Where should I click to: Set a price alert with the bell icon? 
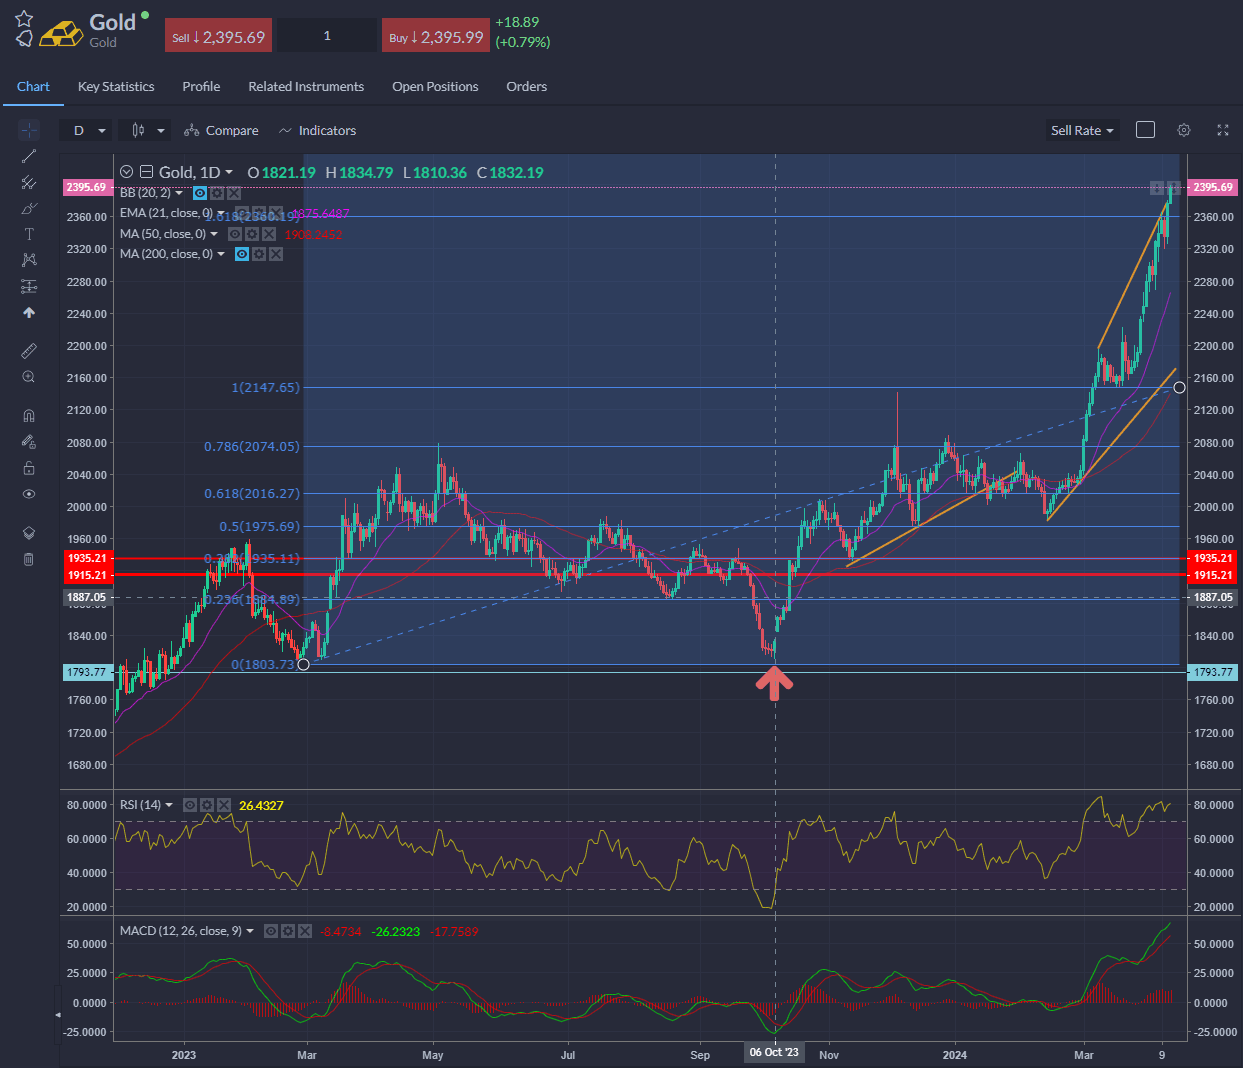pyautogui.click(x=24, y=39)
